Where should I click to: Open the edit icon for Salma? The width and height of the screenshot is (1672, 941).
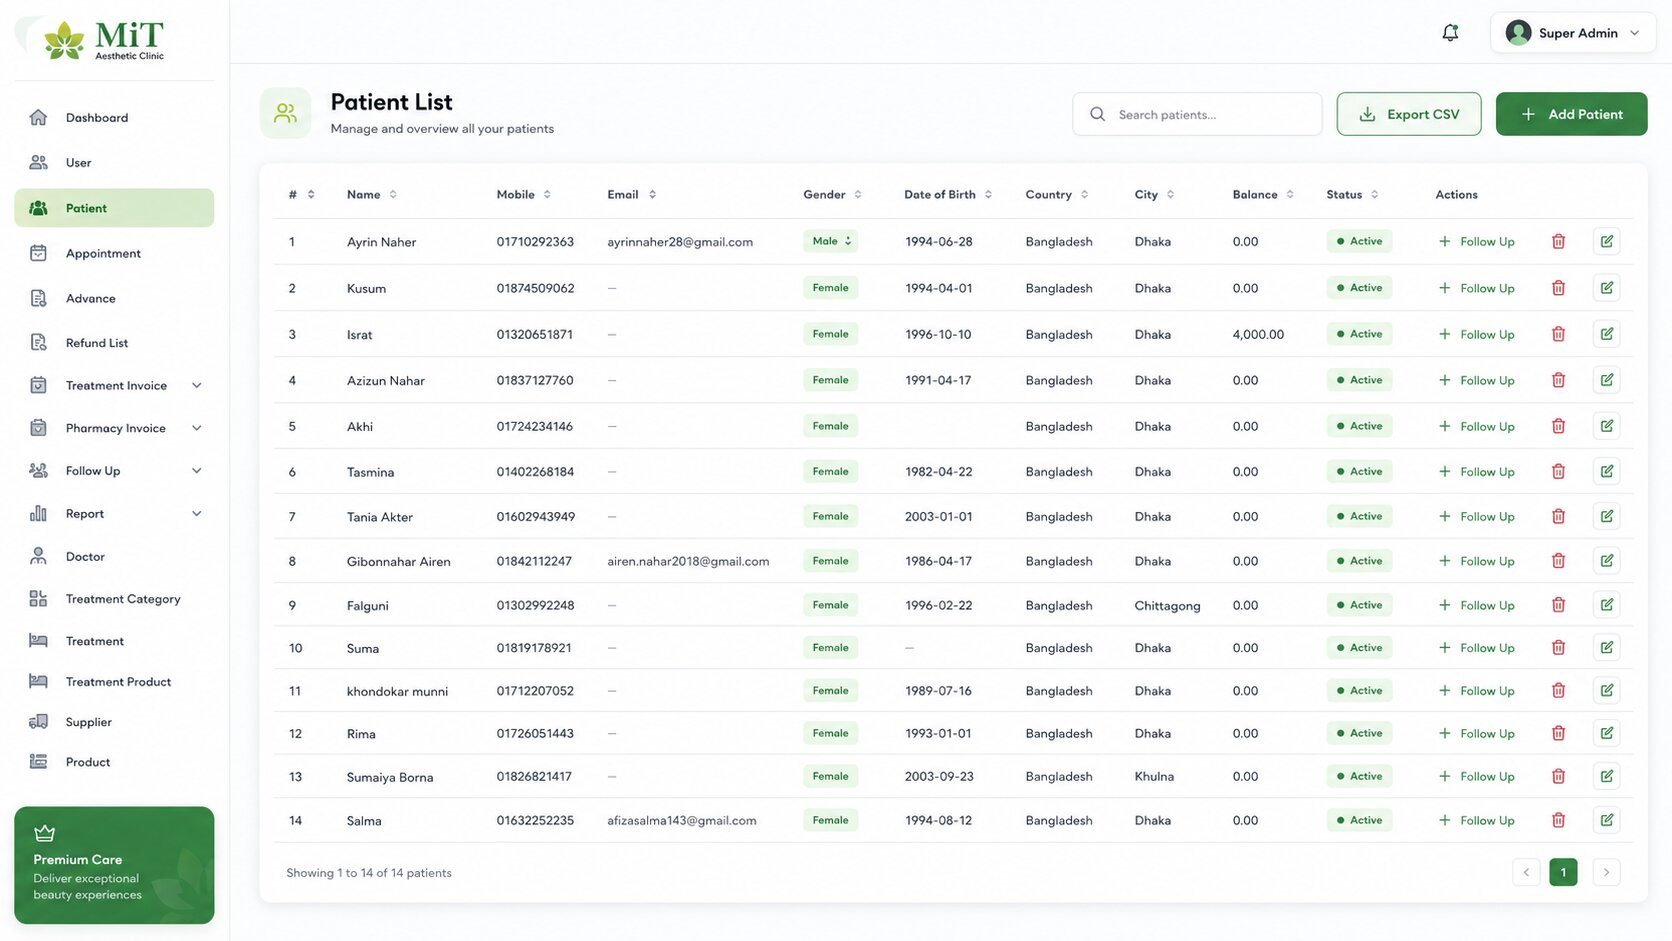(1606, 820)
